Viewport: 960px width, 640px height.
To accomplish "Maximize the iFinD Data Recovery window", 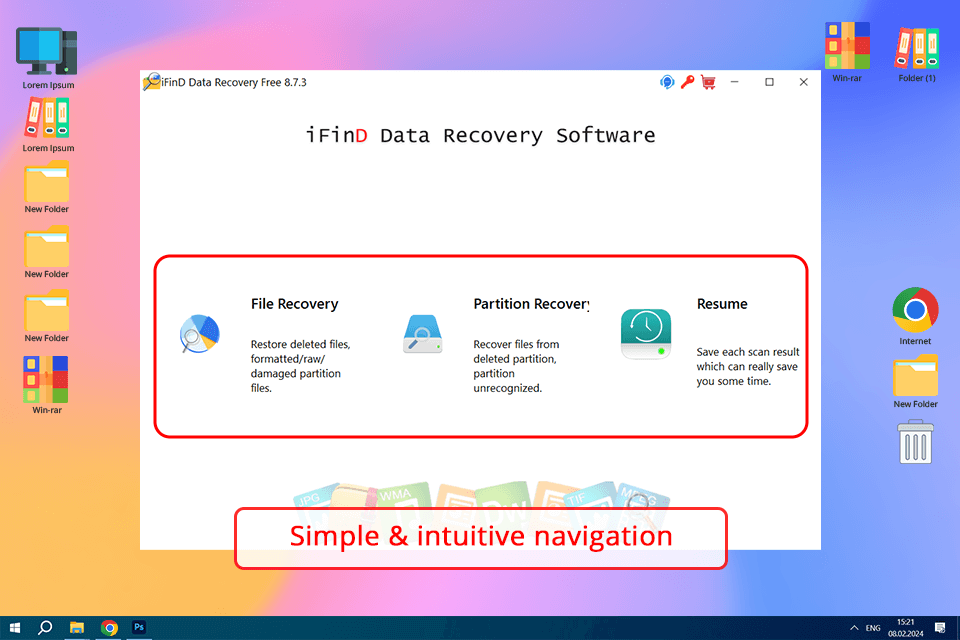I will click(769, 82).
